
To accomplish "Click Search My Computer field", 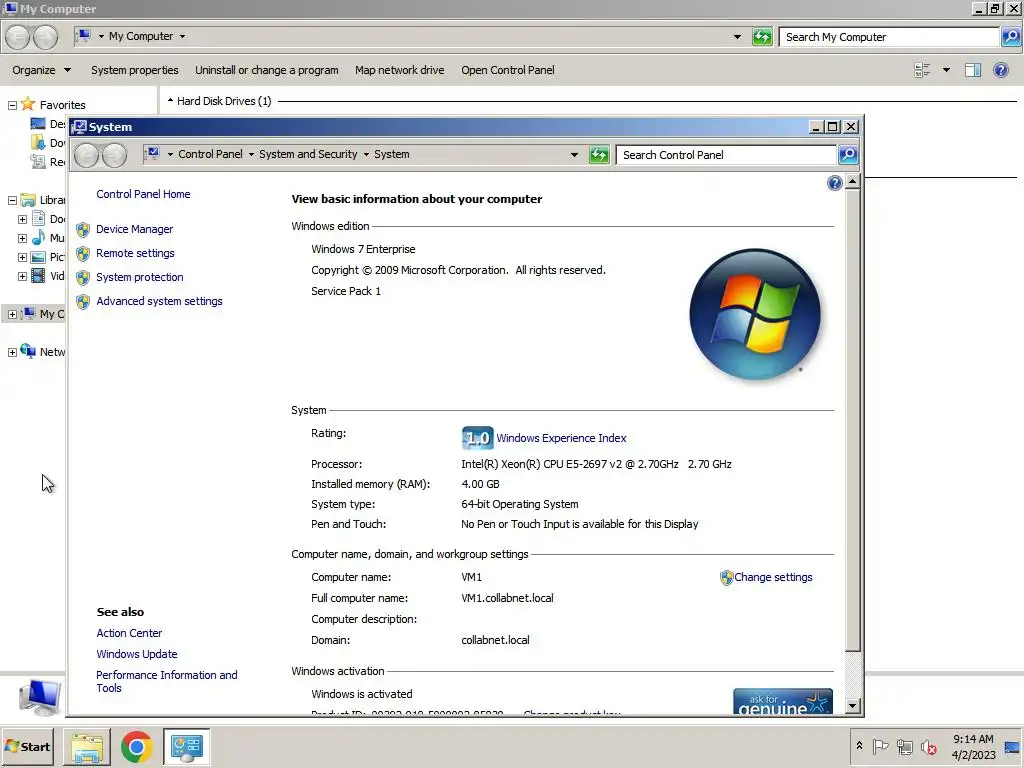I will click(x=889, y=37).
